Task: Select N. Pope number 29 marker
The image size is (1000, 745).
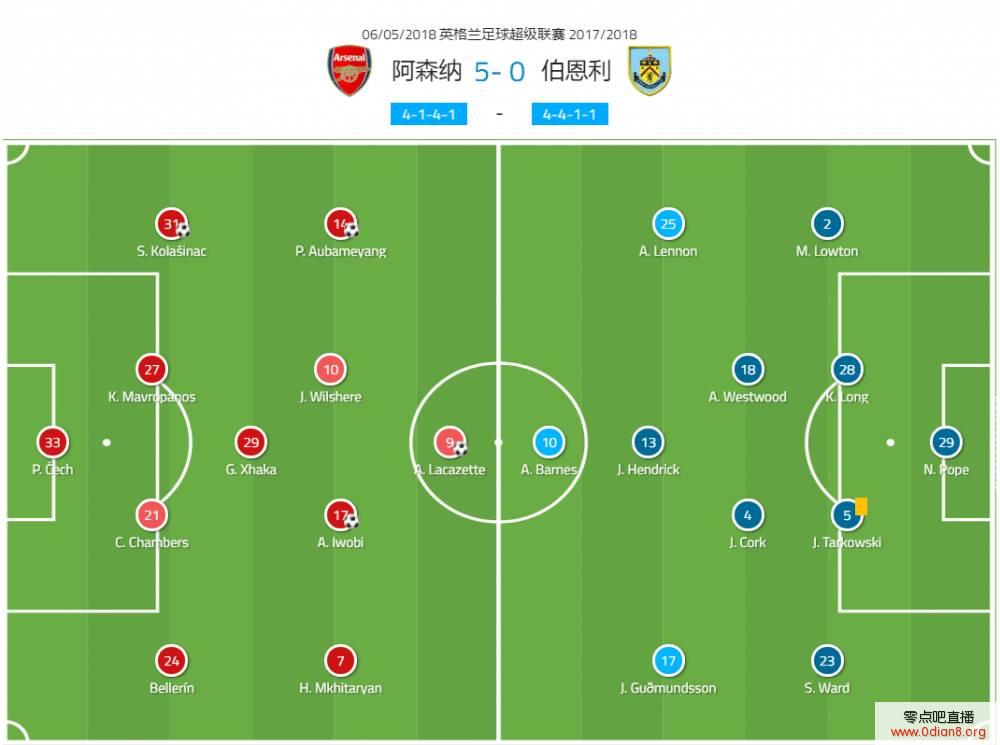Action: pos(946,442)
